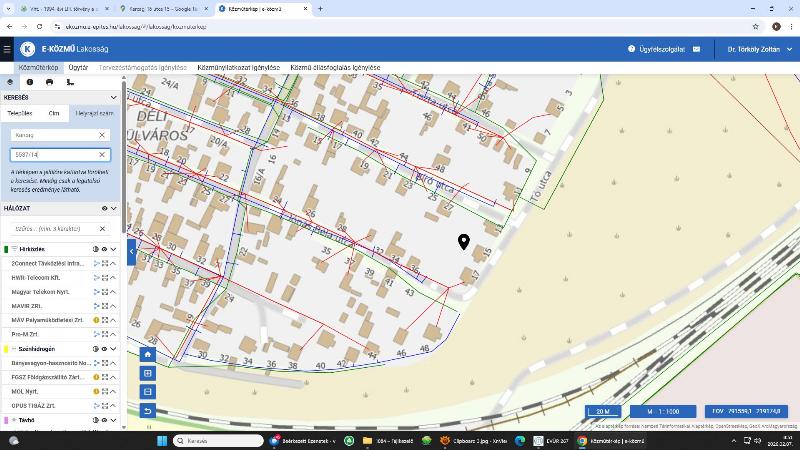Screen dimensions: 800x450
Task: Click the M 1:1000 scale button
Action: click(x=662, y=411)
